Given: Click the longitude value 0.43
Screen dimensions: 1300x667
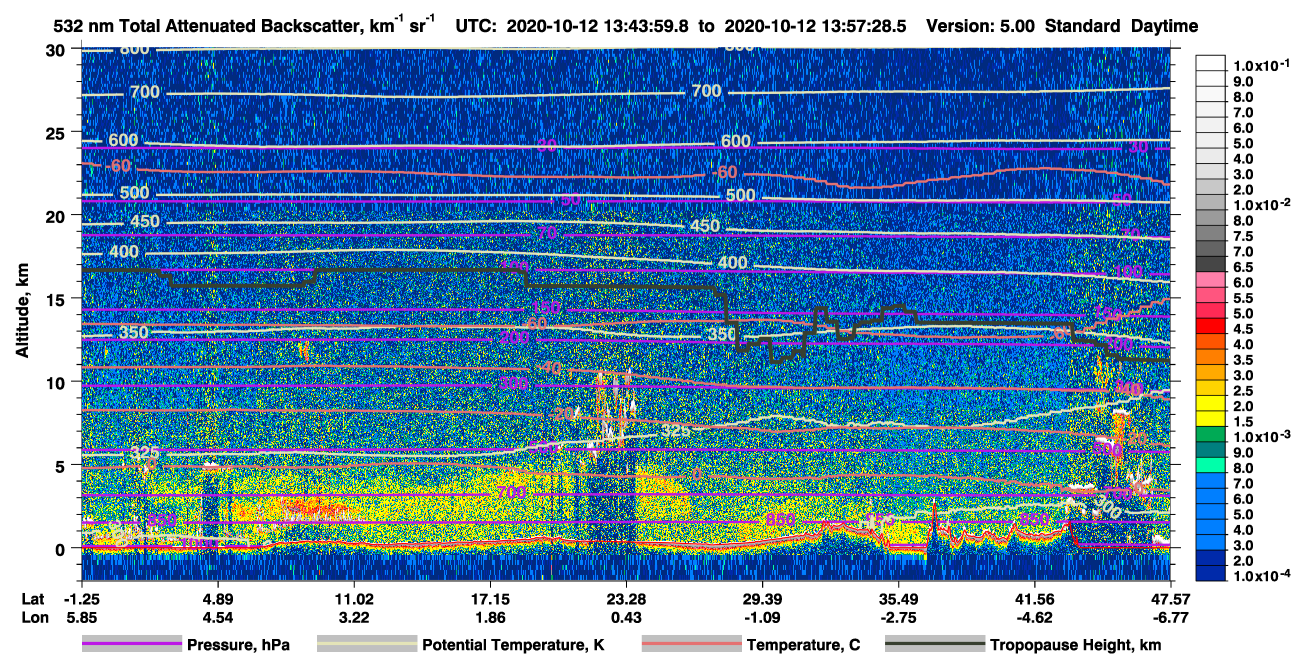Looking at the screenshot, I should [626, 617].
